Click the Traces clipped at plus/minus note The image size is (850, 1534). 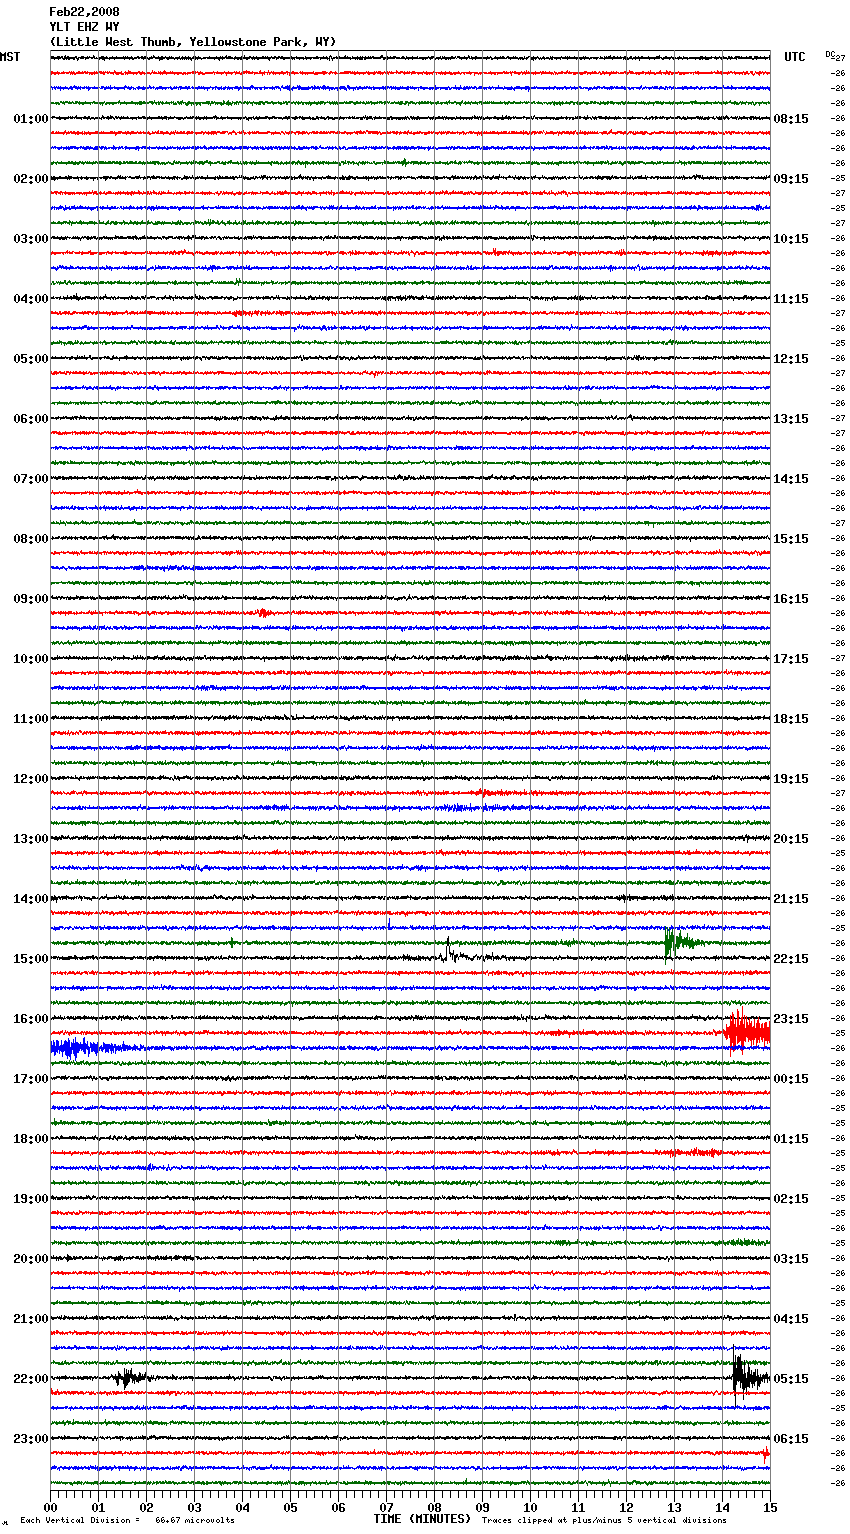coord(604,1520)
